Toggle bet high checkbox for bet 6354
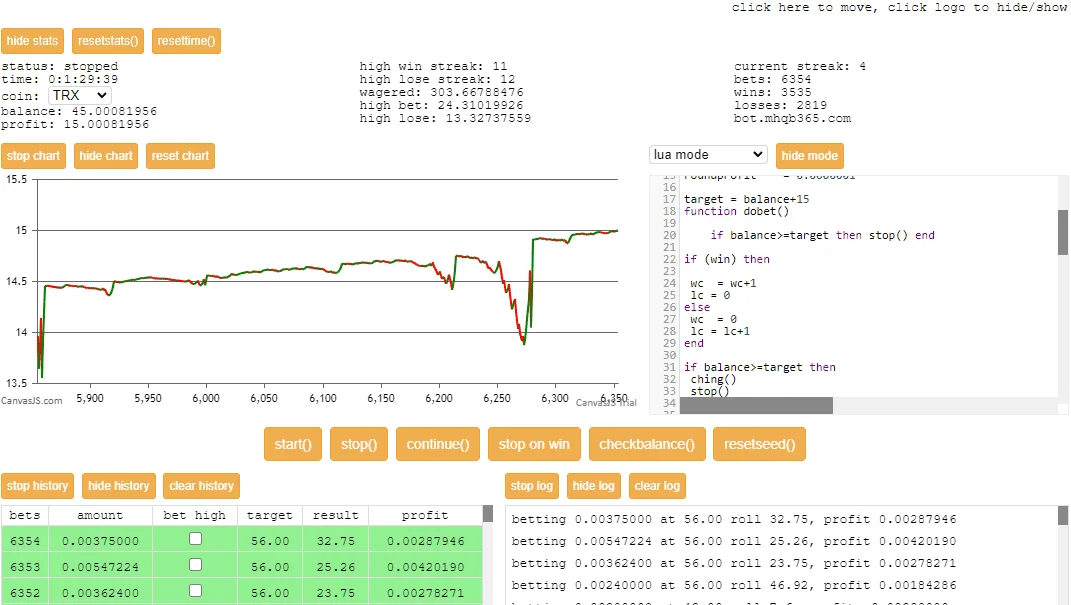The image size is (1071, 605). (195, 539)
